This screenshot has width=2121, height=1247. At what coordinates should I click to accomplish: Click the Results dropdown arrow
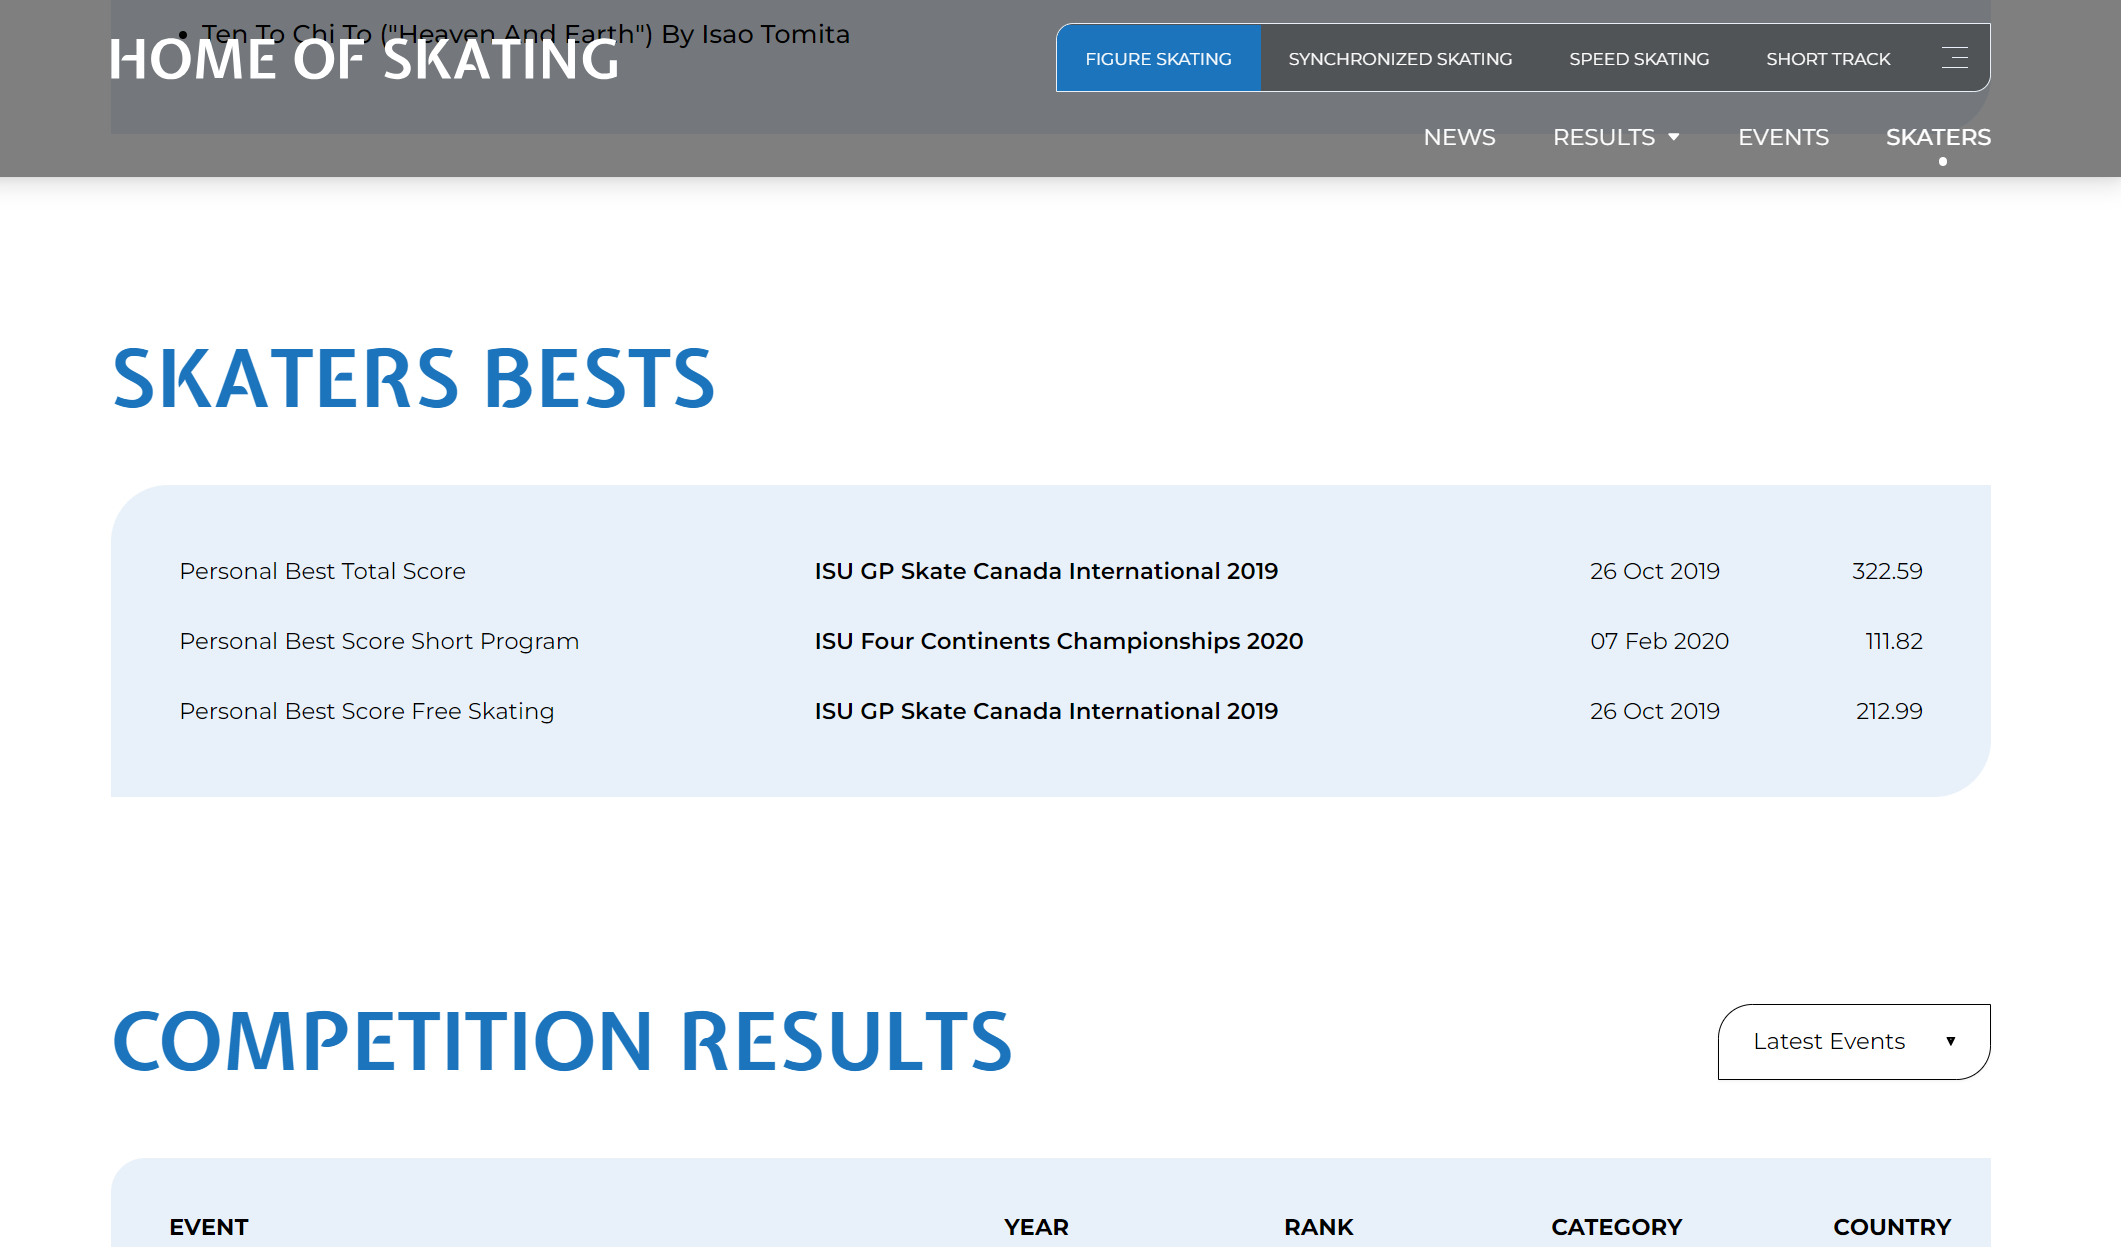point(1674,137)
